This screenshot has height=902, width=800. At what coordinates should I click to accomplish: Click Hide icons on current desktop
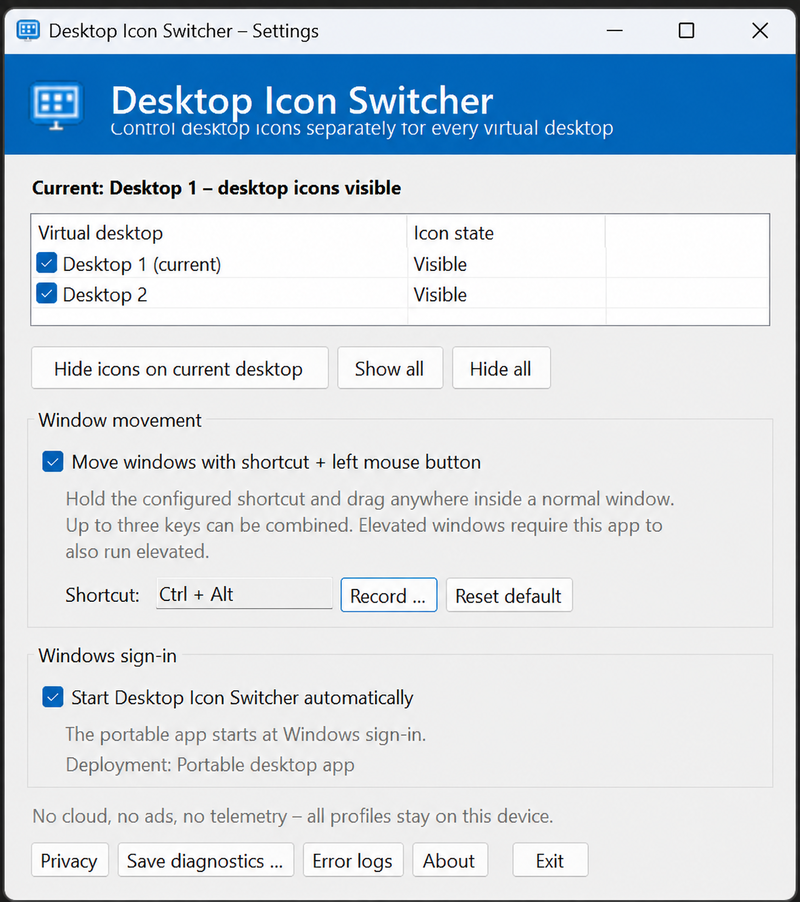coord(179,368)
